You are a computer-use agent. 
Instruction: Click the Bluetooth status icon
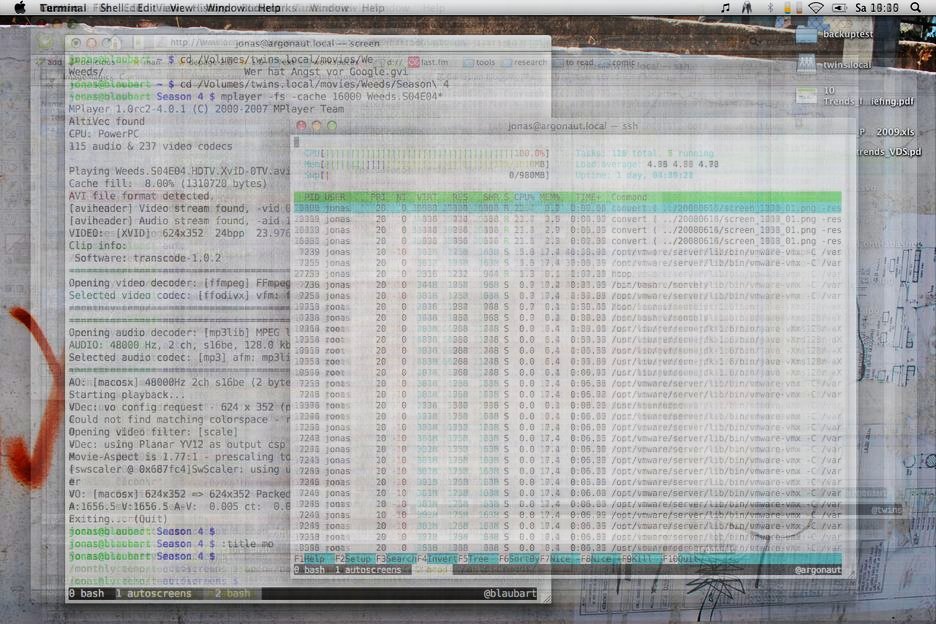(x=770, y=8)
